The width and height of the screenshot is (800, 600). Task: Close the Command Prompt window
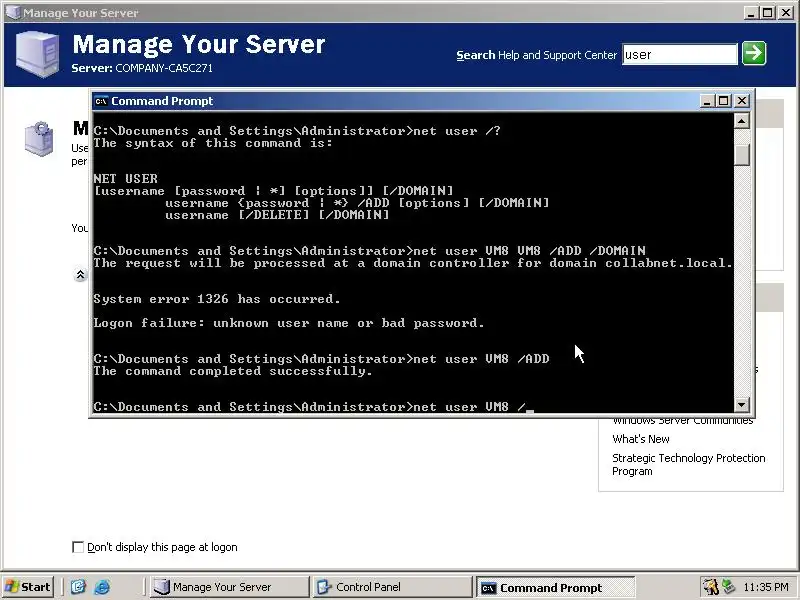coord(742,101)
